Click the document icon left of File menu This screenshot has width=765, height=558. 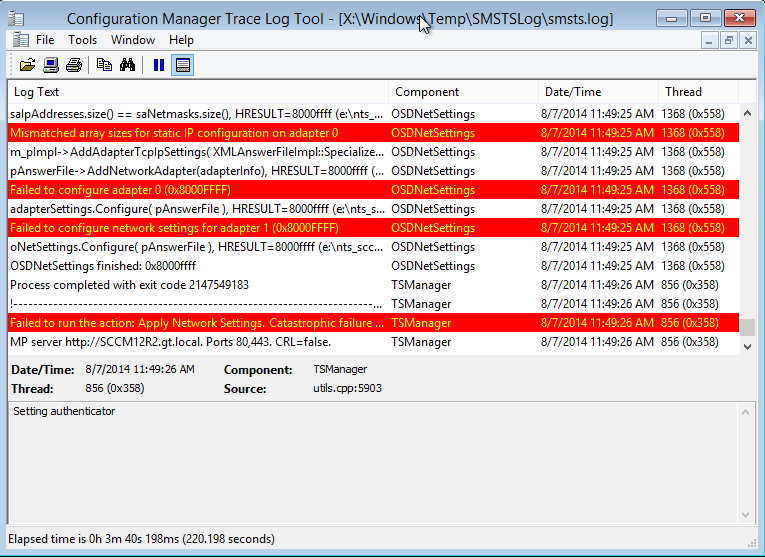[20, 40]
